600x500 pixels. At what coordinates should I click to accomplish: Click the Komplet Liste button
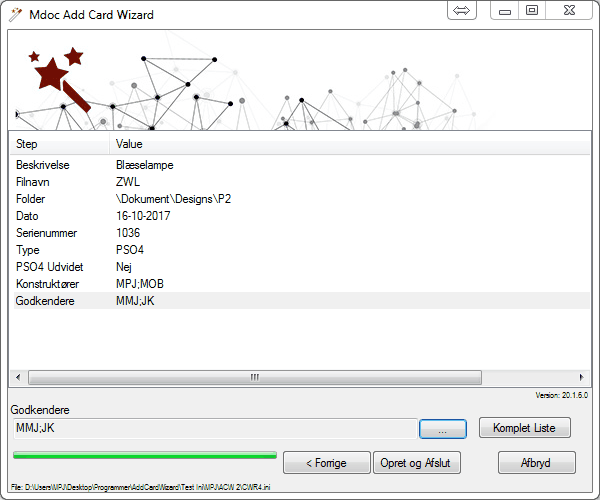(524, 428)
